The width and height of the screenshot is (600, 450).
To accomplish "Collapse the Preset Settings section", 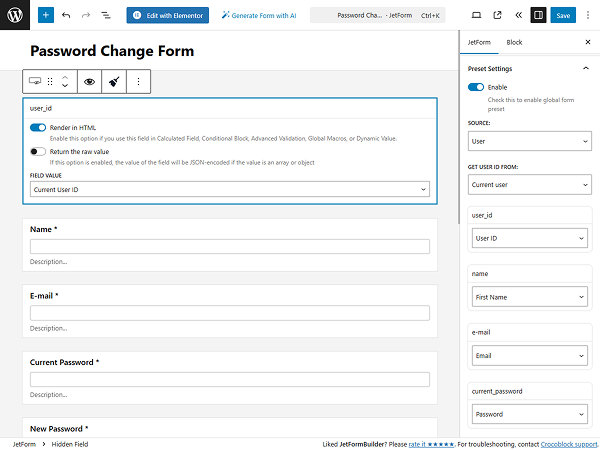I will (x=586, y=67).
